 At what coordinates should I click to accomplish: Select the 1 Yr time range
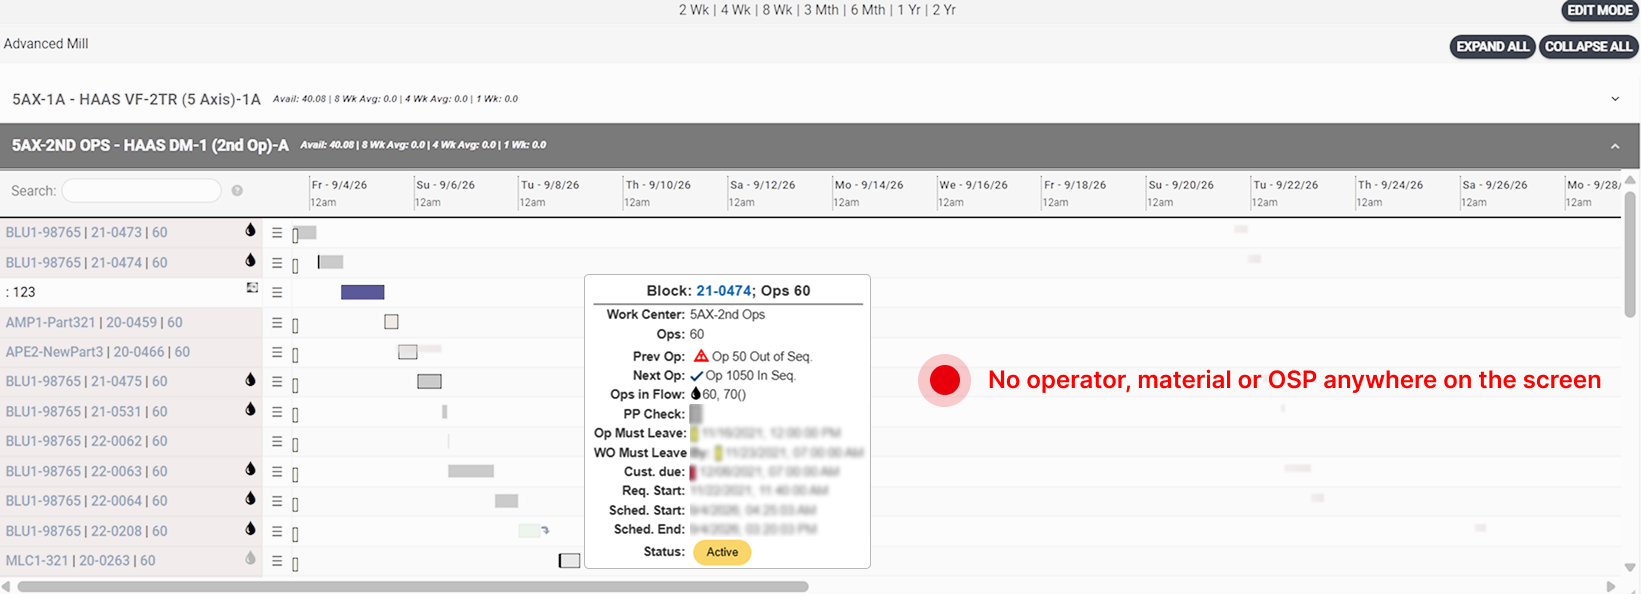[909, 10]
